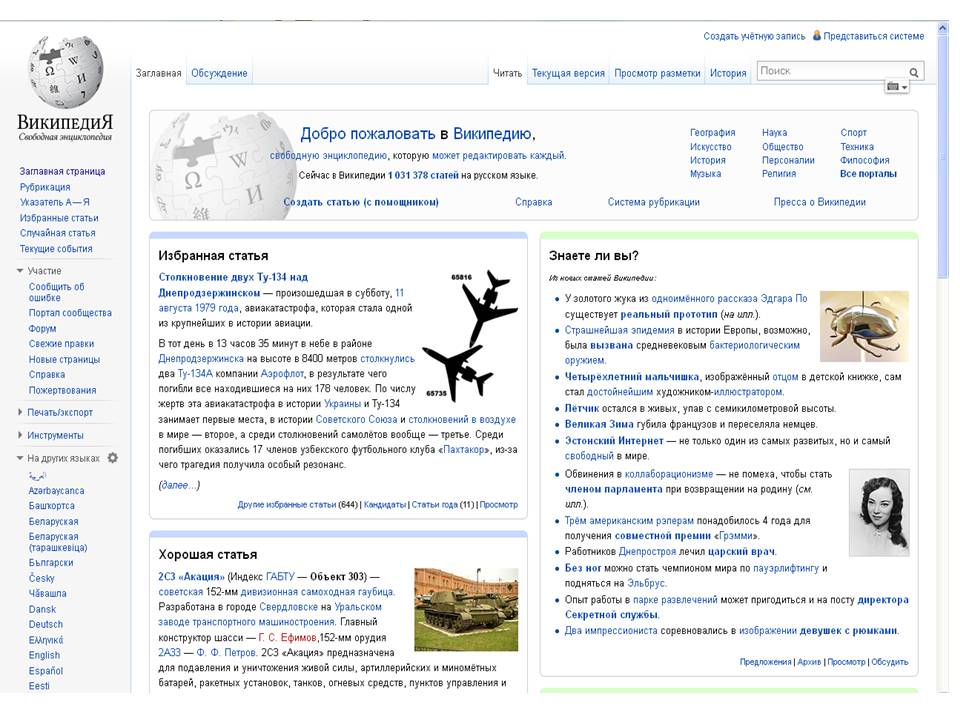Image resolution: width=960 pixels, height=720 pixels.
Task: Open the Наука portal link
Action: (x=774, y=133)
